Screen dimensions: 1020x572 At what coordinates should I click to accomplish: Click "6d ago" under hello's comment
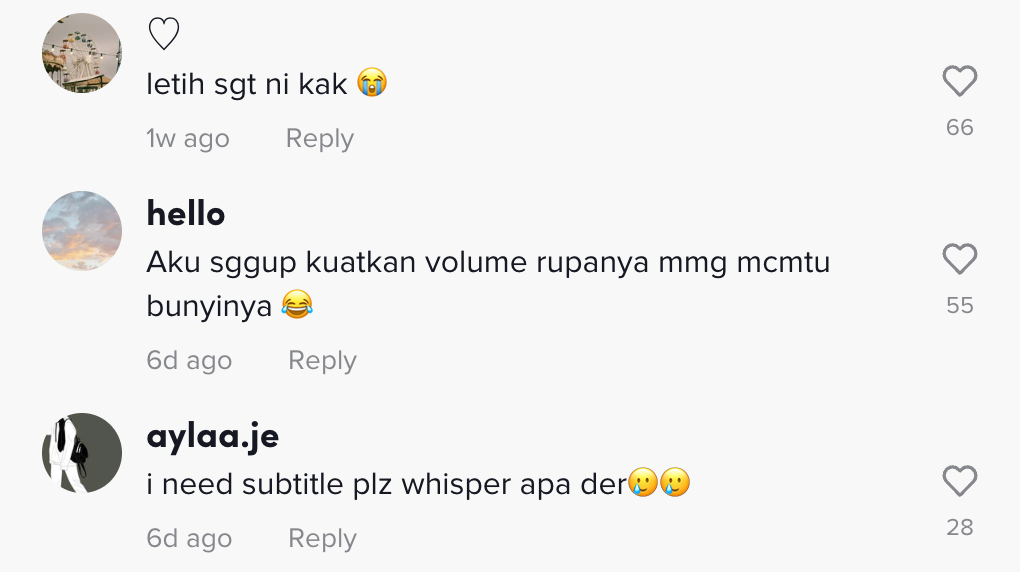(x=189, y=361)
